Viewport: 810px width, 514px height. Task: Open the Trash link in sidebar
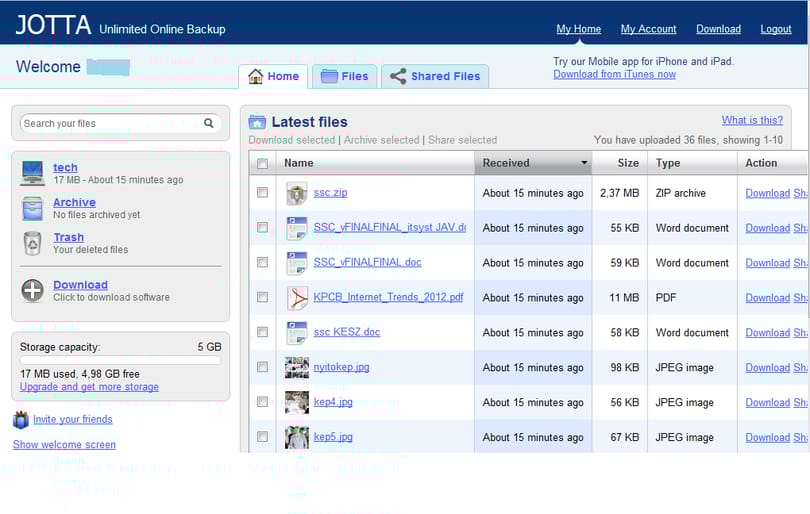(x=69, y=238)
